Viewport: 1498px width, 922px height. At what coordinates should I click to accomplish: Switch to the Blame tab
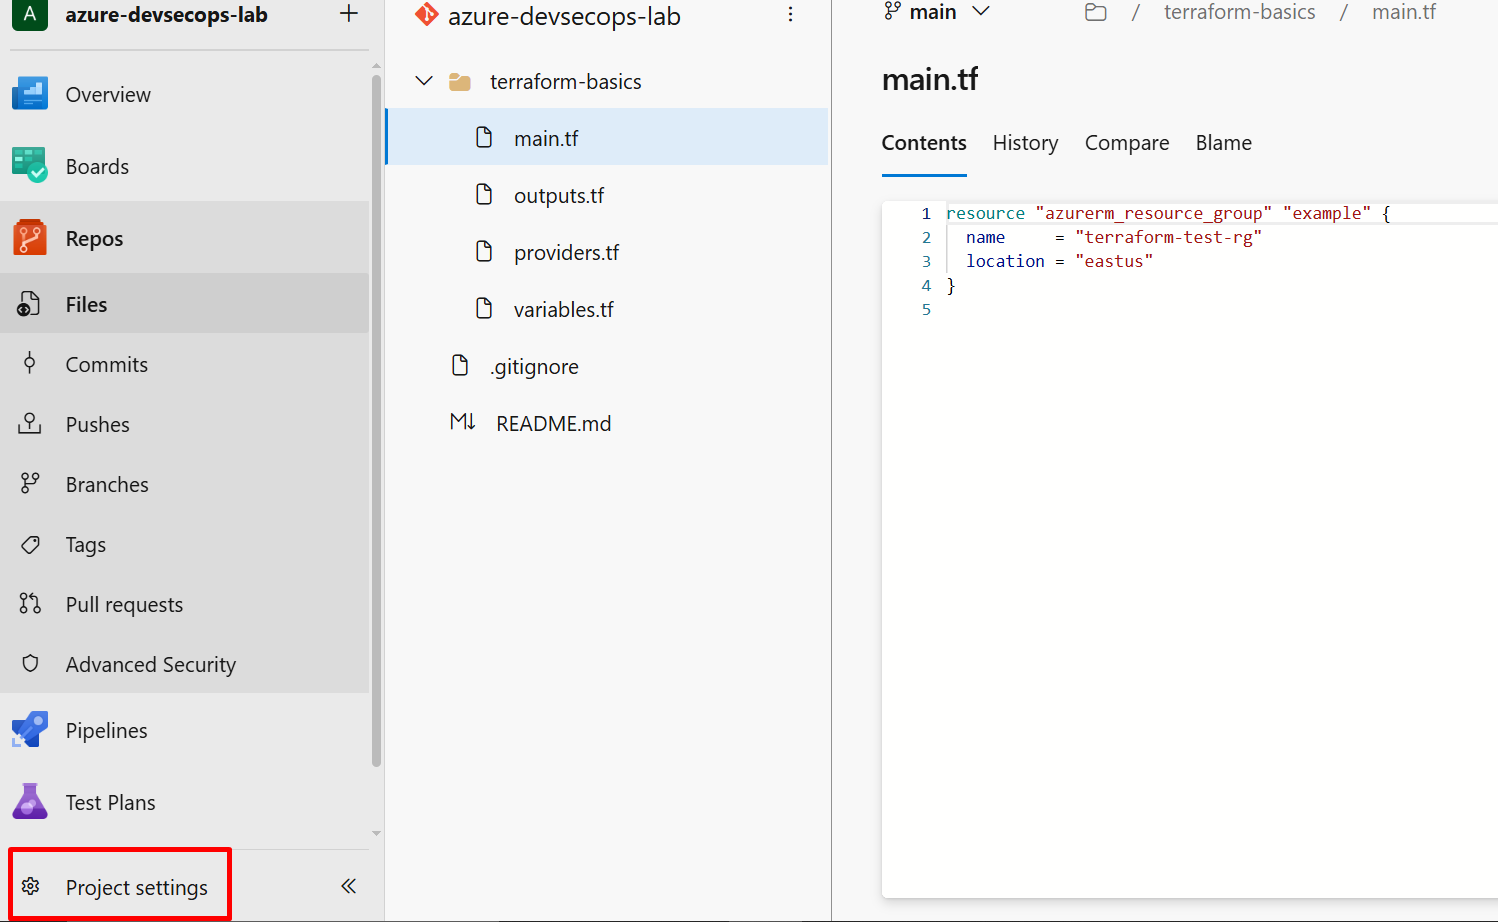[1223, 143]
